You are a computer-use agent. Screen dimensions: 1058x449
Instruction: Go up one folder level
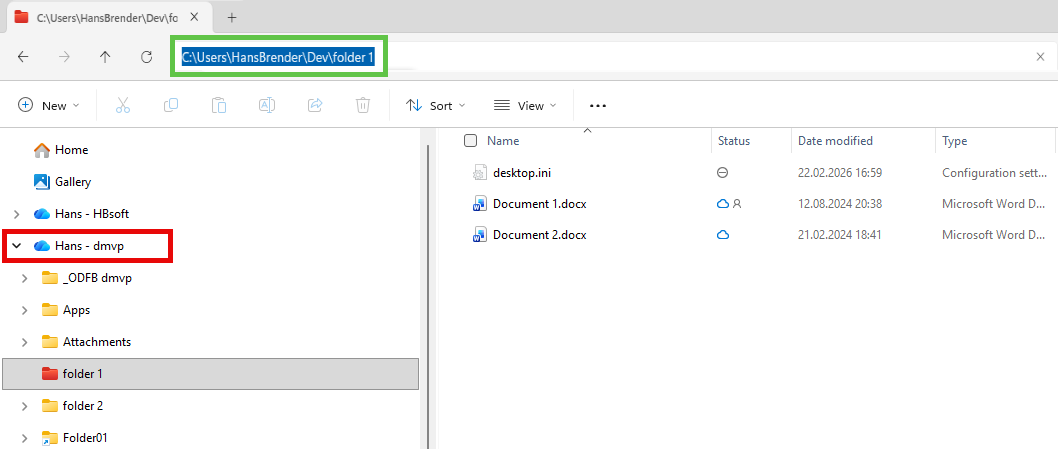(x=105, y=57)
